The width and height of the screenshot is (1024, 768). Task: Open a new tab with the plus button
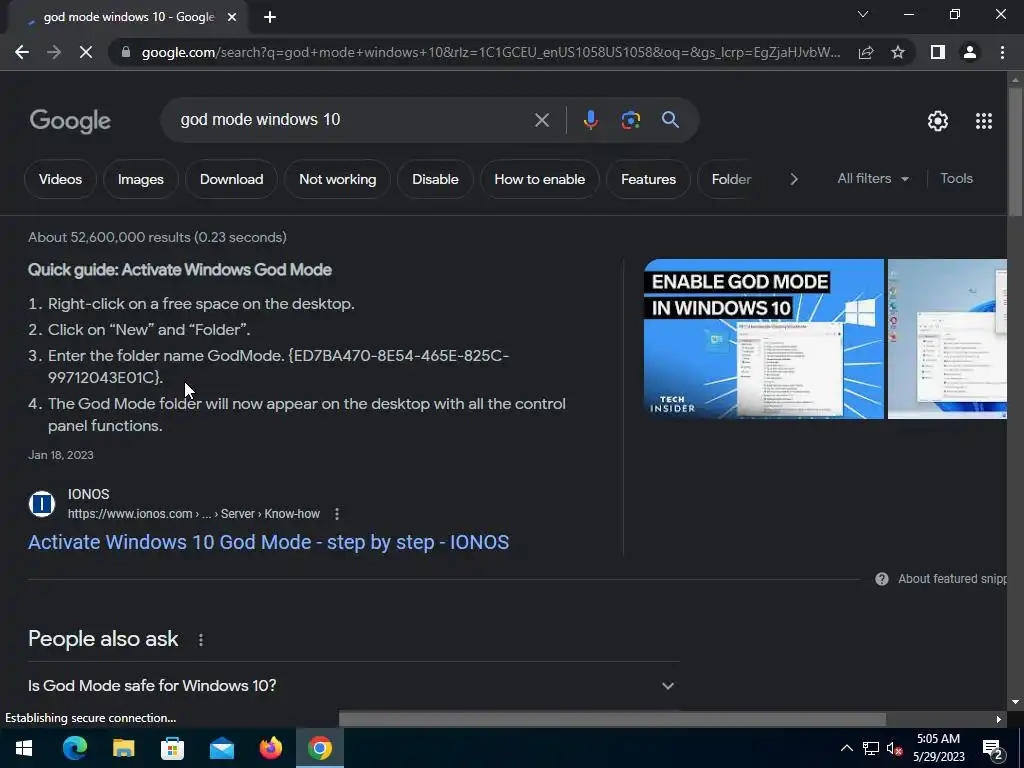click(270, 17)
